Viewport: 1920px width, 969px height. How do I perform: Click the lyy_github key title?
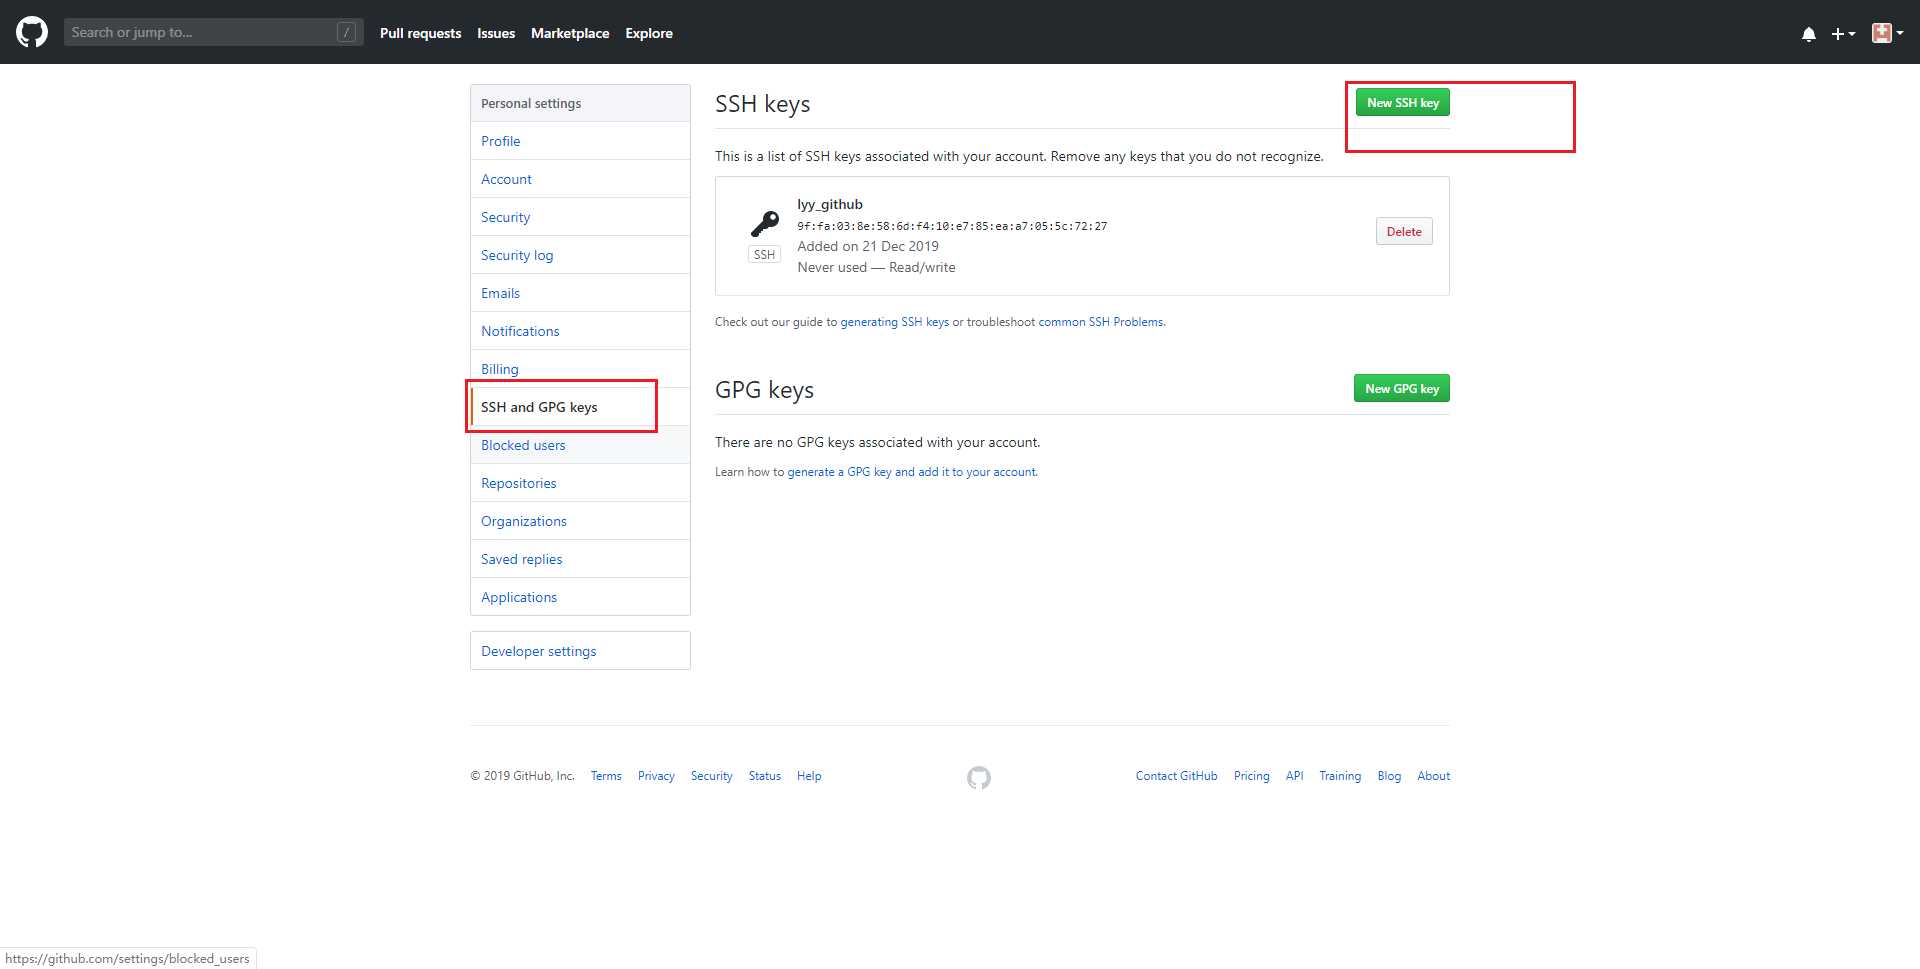tap(830, 204)
